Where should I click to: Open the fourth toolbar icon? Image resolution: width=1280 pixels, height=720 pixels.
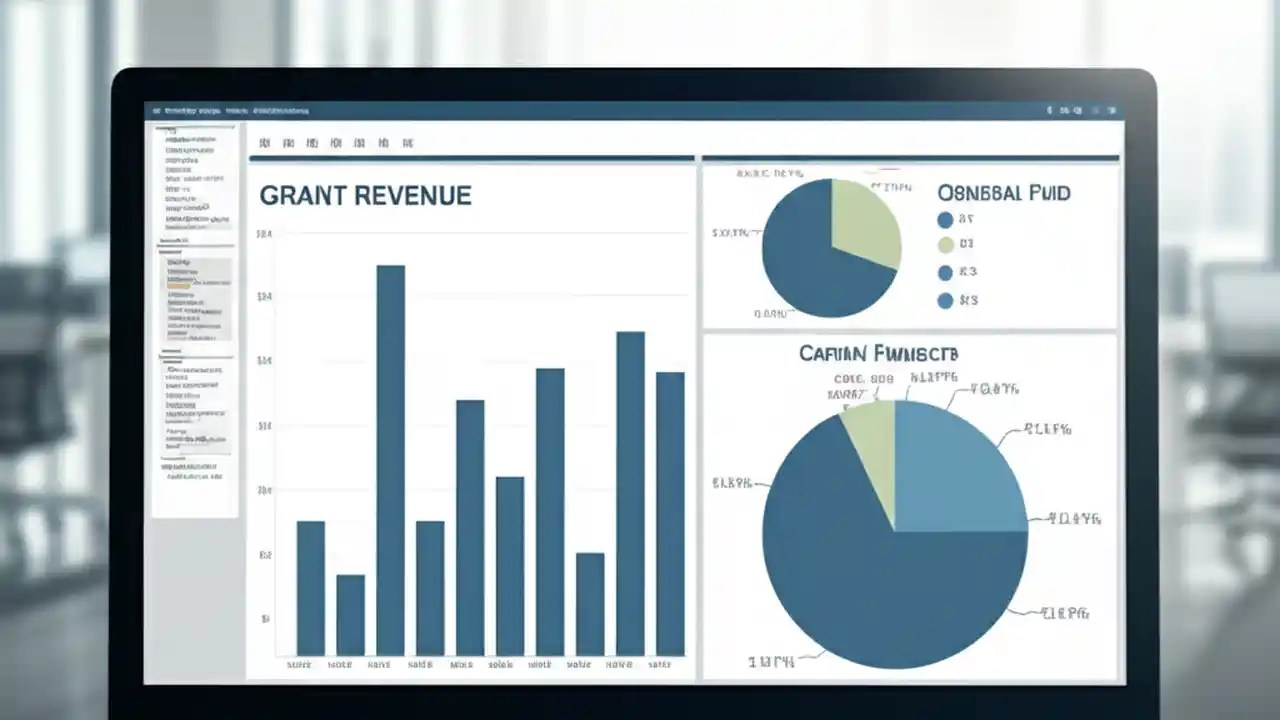pyautogui.click(x=338, y=142)
